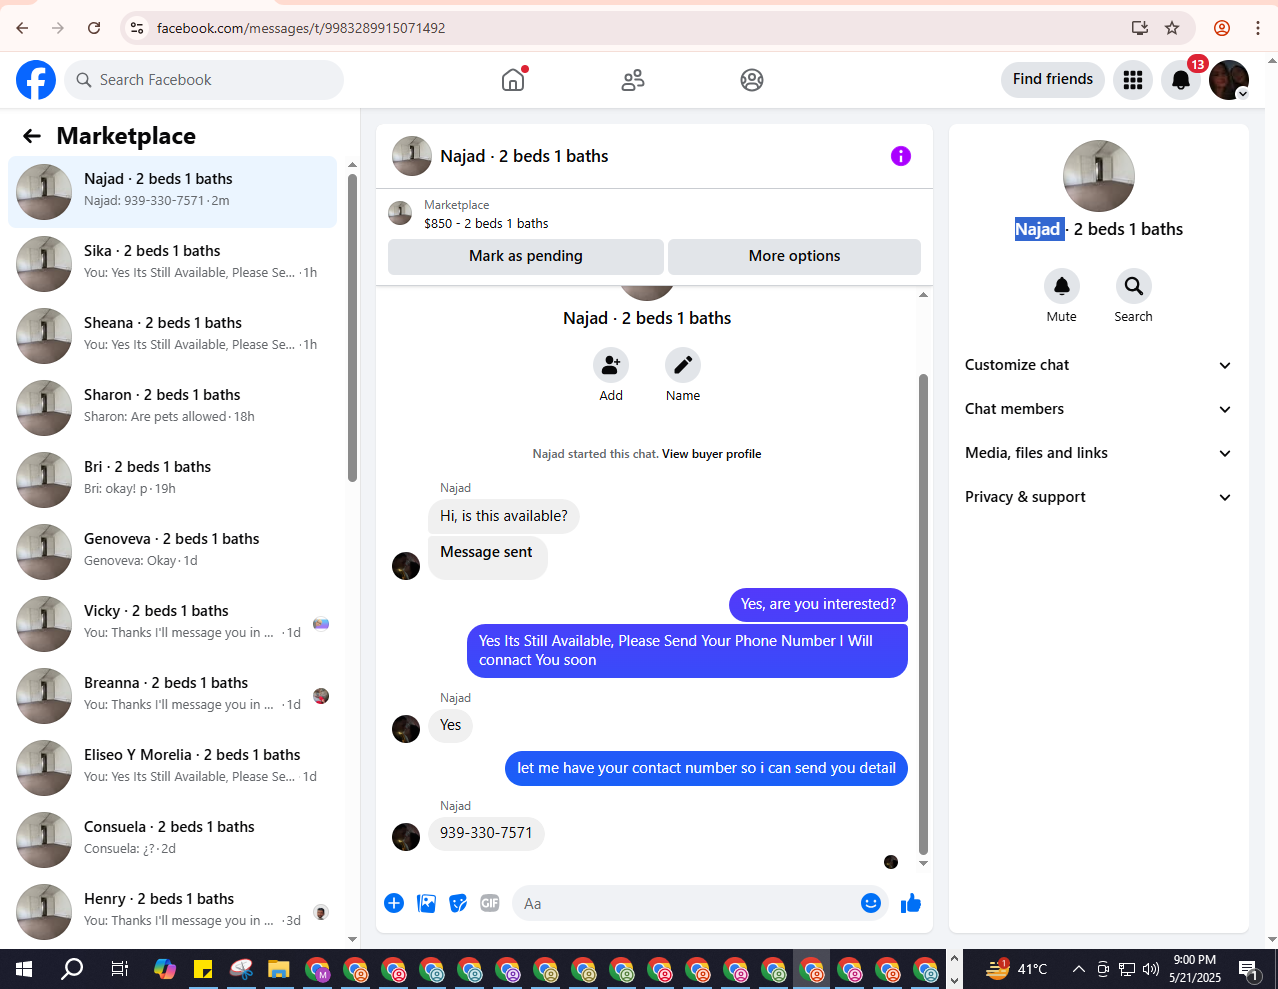Open conversation with Eliseo Y Morelia
Image resolution: width=1278 pixels, height=989 pixels.
click(173, 768)
